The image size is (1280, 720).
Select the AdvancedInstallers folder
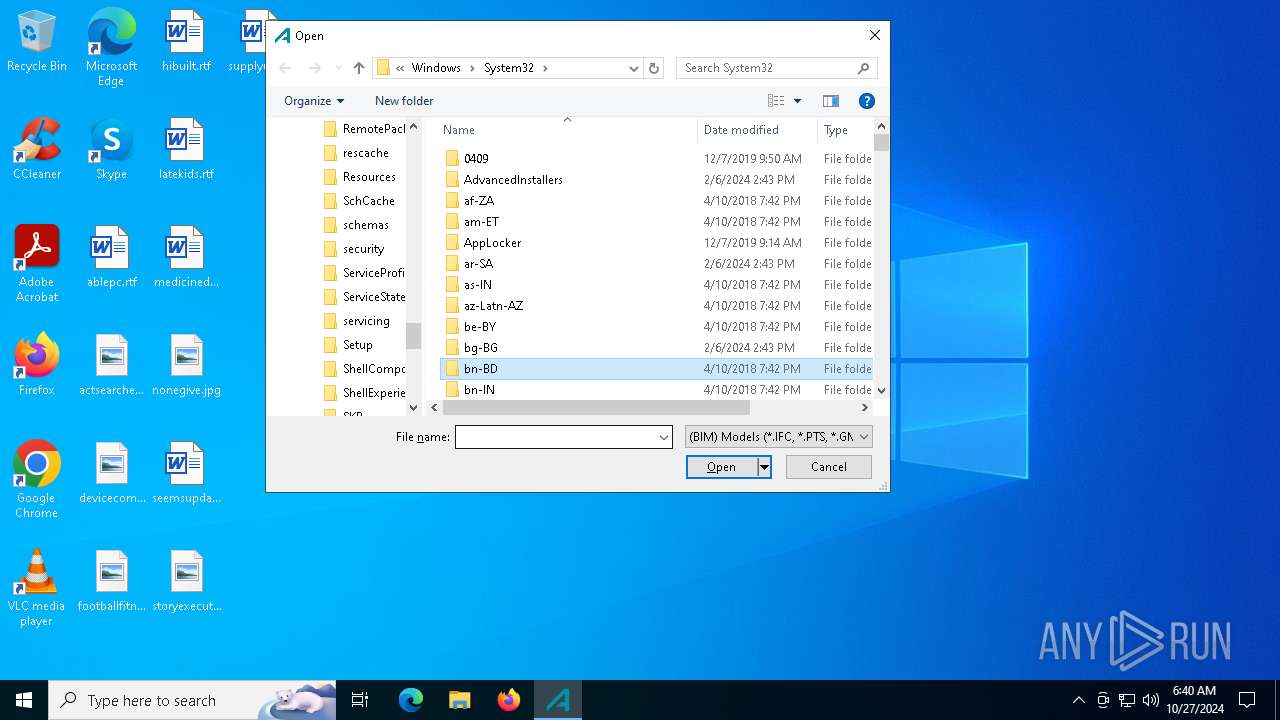(x=656, y=180)
